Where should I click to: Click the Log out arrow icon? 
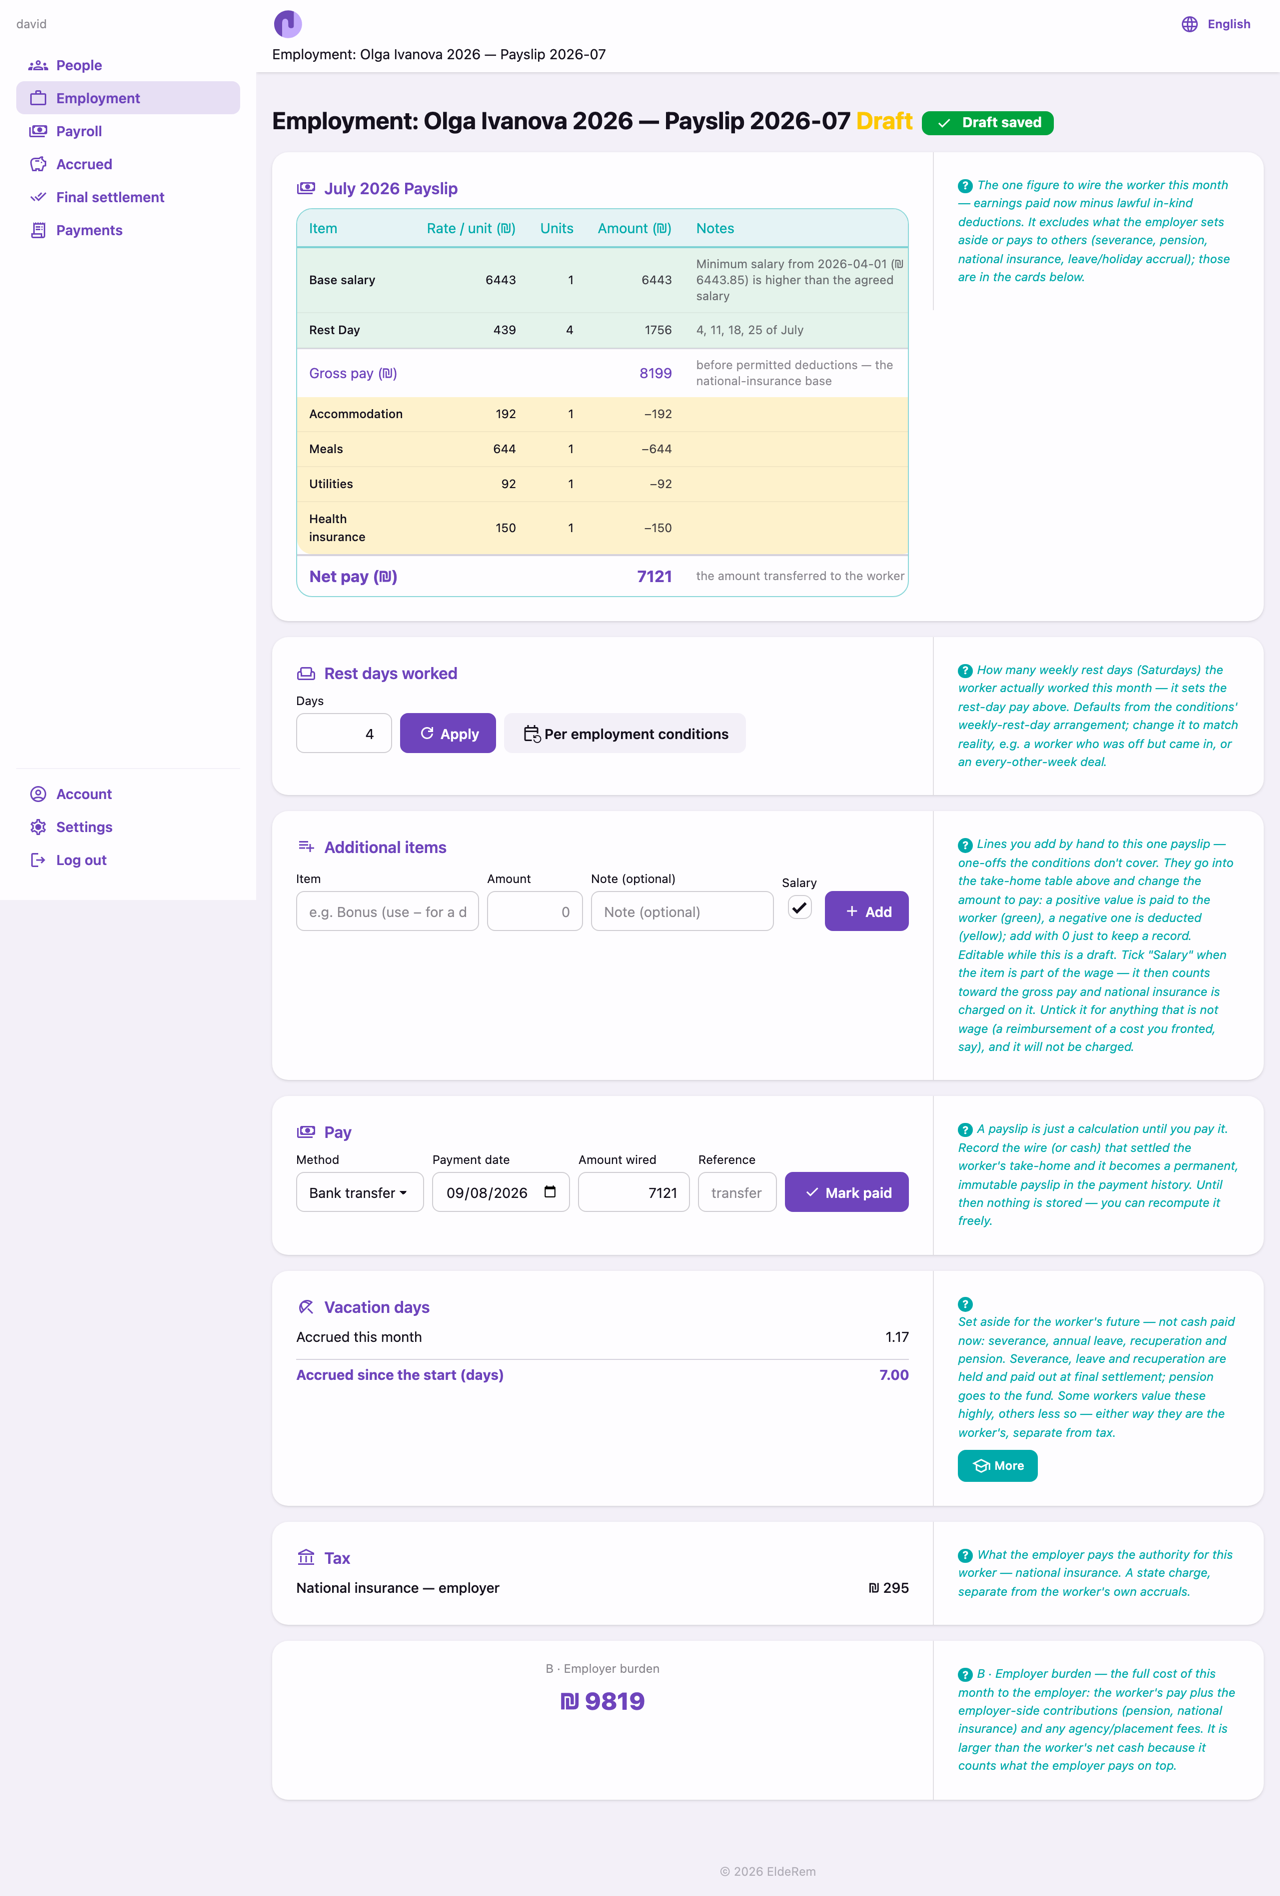click(38, 860)
